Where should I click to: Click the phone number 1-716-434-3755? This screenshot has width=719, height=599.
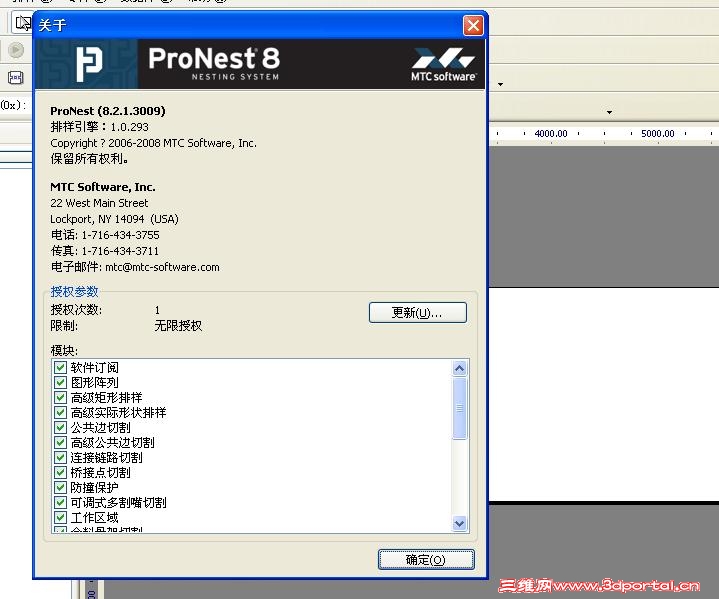tap(121, 235)
